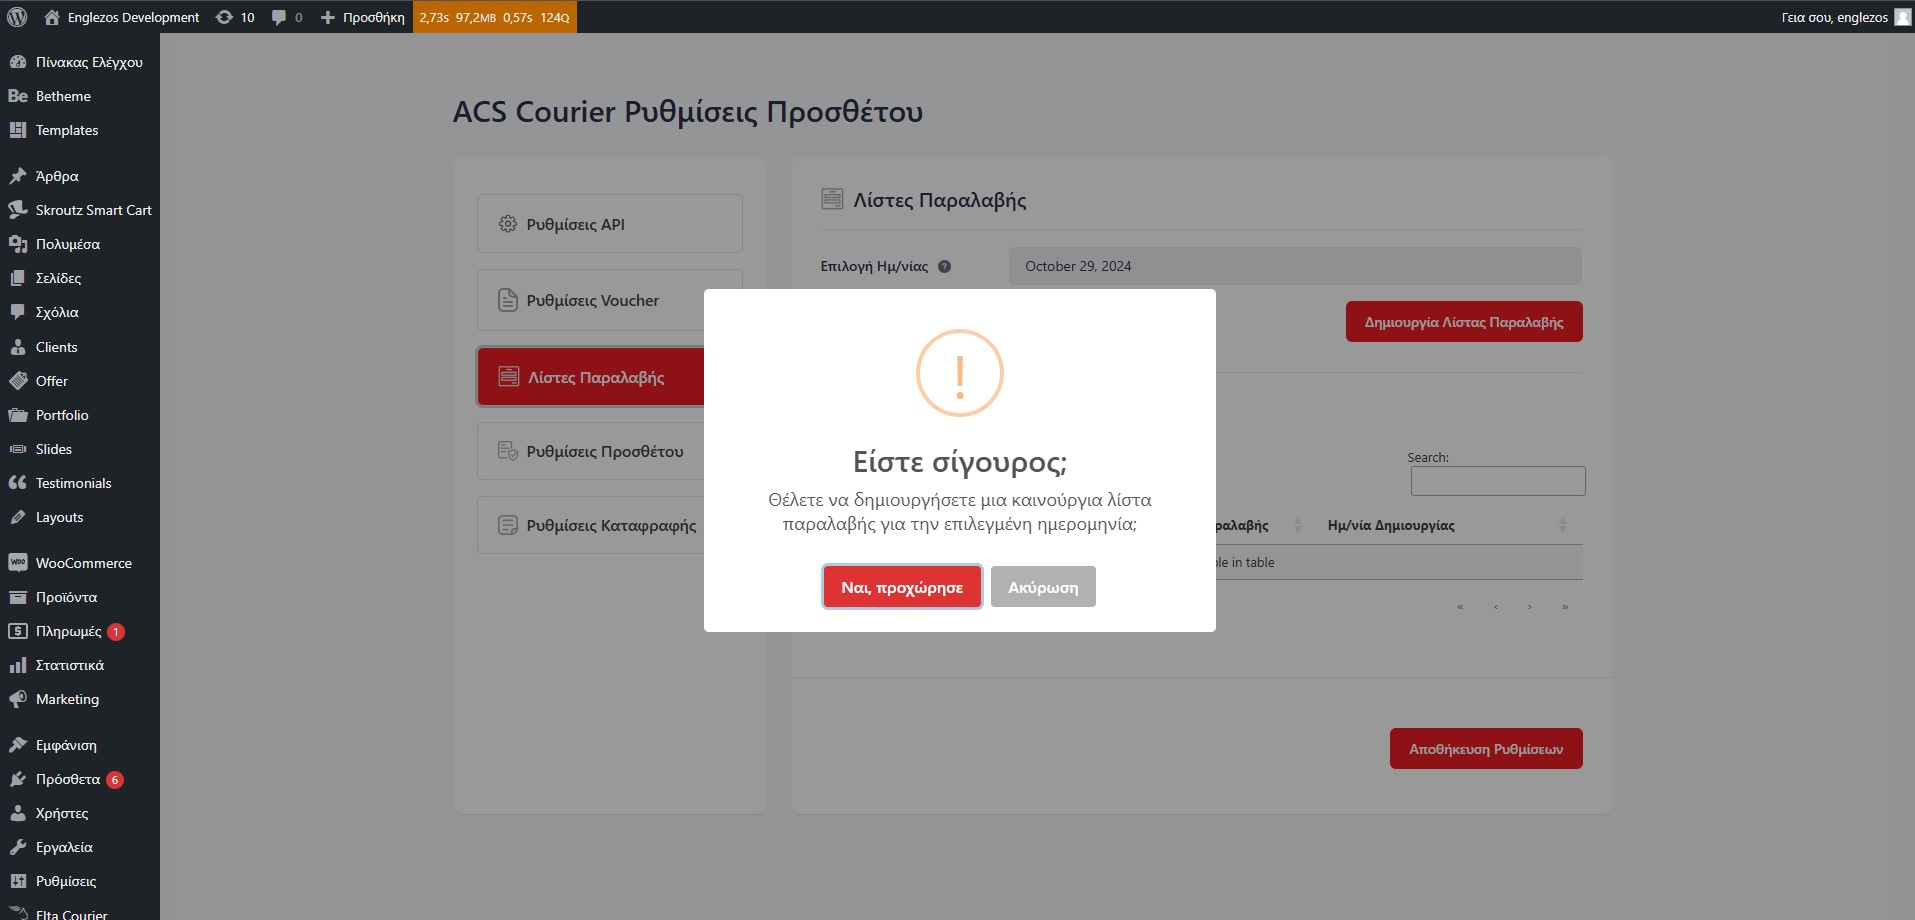Click the Εμφάνιση appearance brush icon
This screenshot has width=1915, height=920.
(18, 745)
